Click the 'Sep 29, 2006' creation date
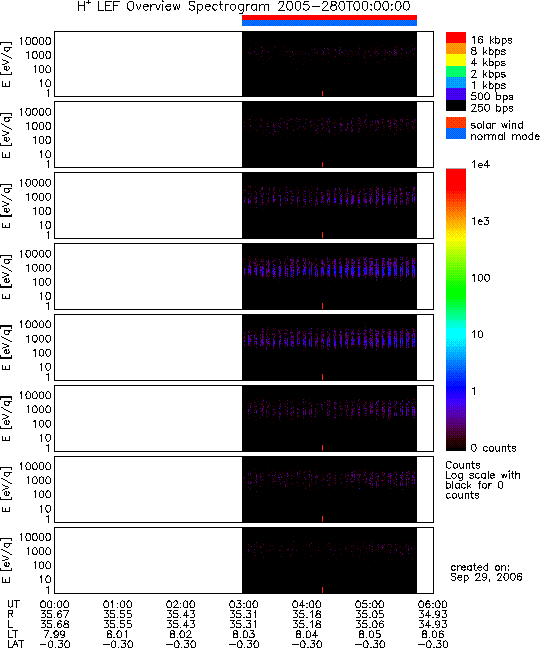Screen dimensions: 540x648 pos(486,577)
